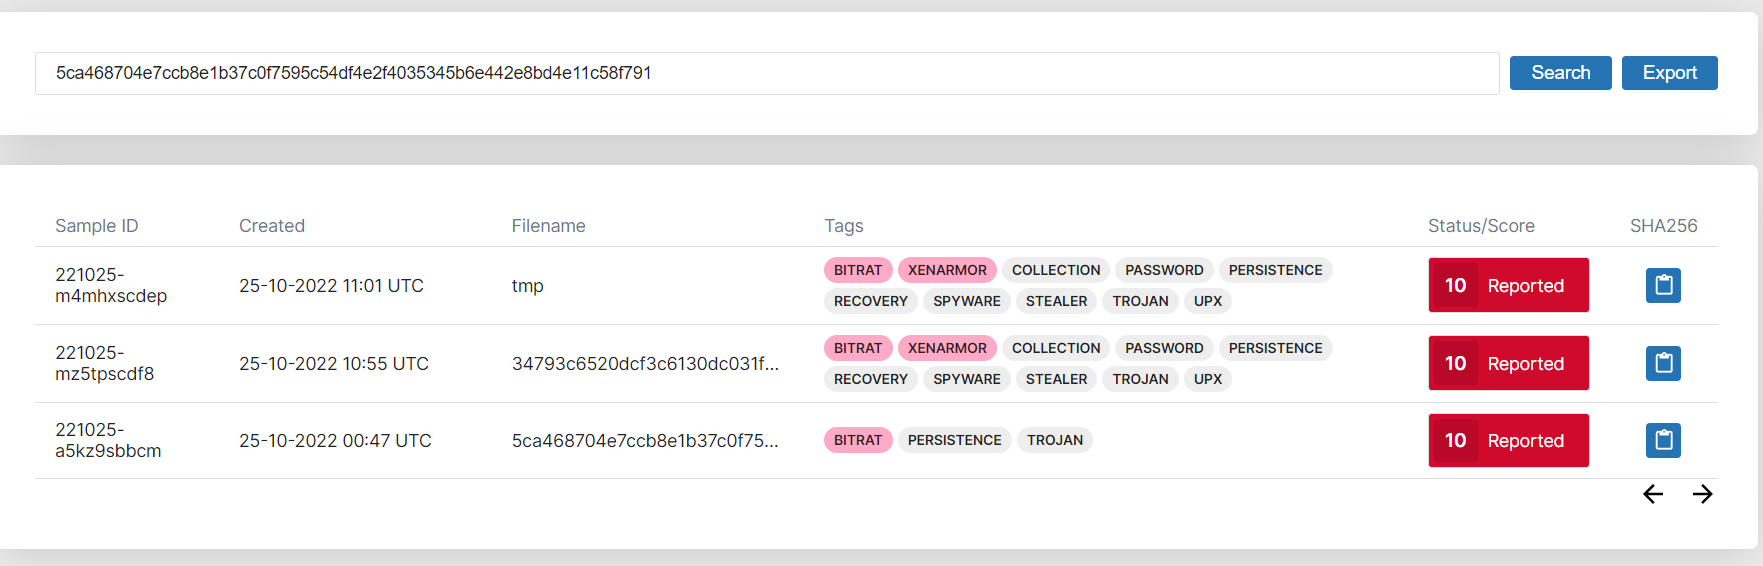Image resolution: width=1763 pixels, height=566 pixels.
Task: Open Reported score for 34793c6520dcf3c6130dc031f file
Action: click(1508, 363)
